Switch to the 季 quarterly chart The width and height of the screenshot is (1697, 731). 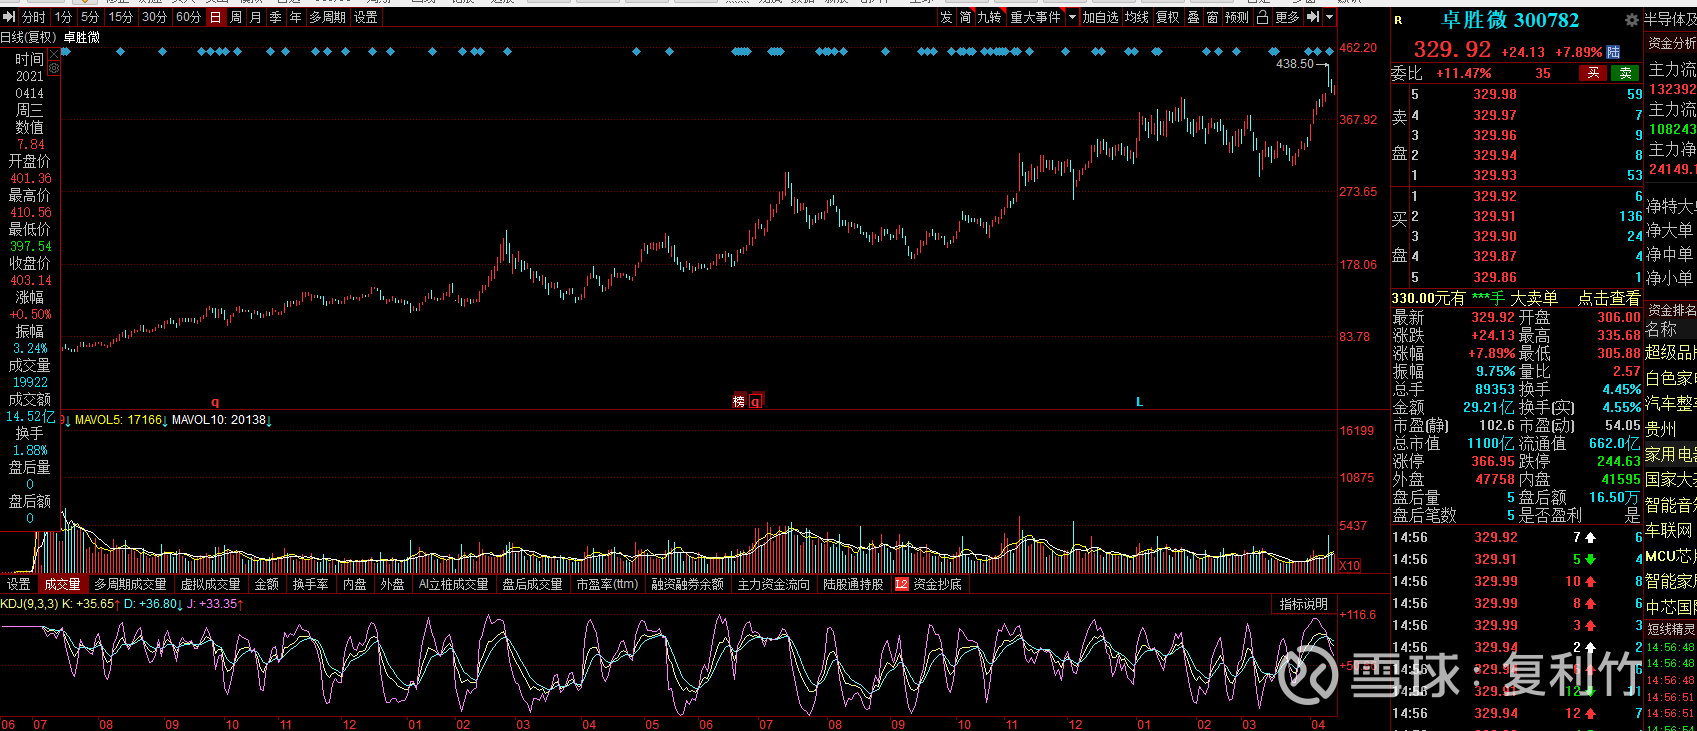pyautogui.click(x=275, y=17)
